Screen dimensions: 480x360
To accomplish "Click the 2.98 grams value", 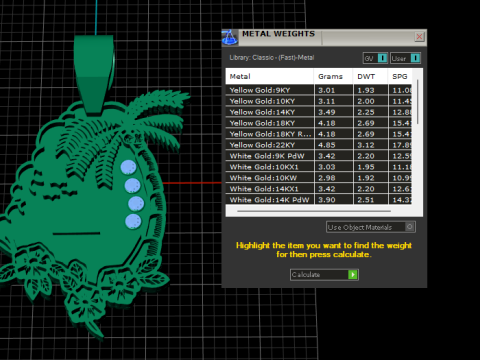I will click(326, 178).
